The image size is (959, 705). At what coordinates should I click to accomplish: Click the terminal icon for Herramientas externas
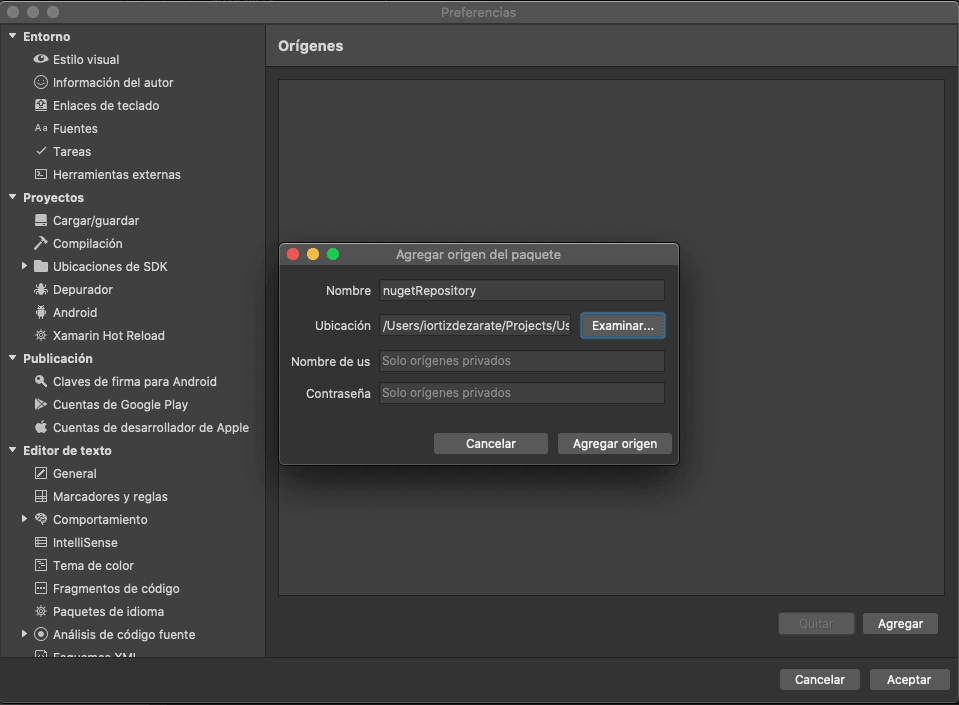(x=41, y=175)
